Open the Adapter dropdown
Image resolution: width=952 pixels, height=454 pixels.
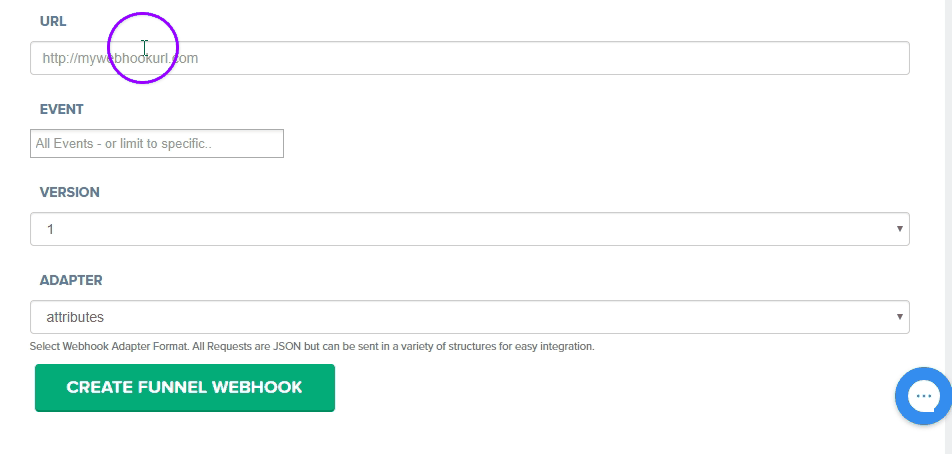[x=470, y=317]
